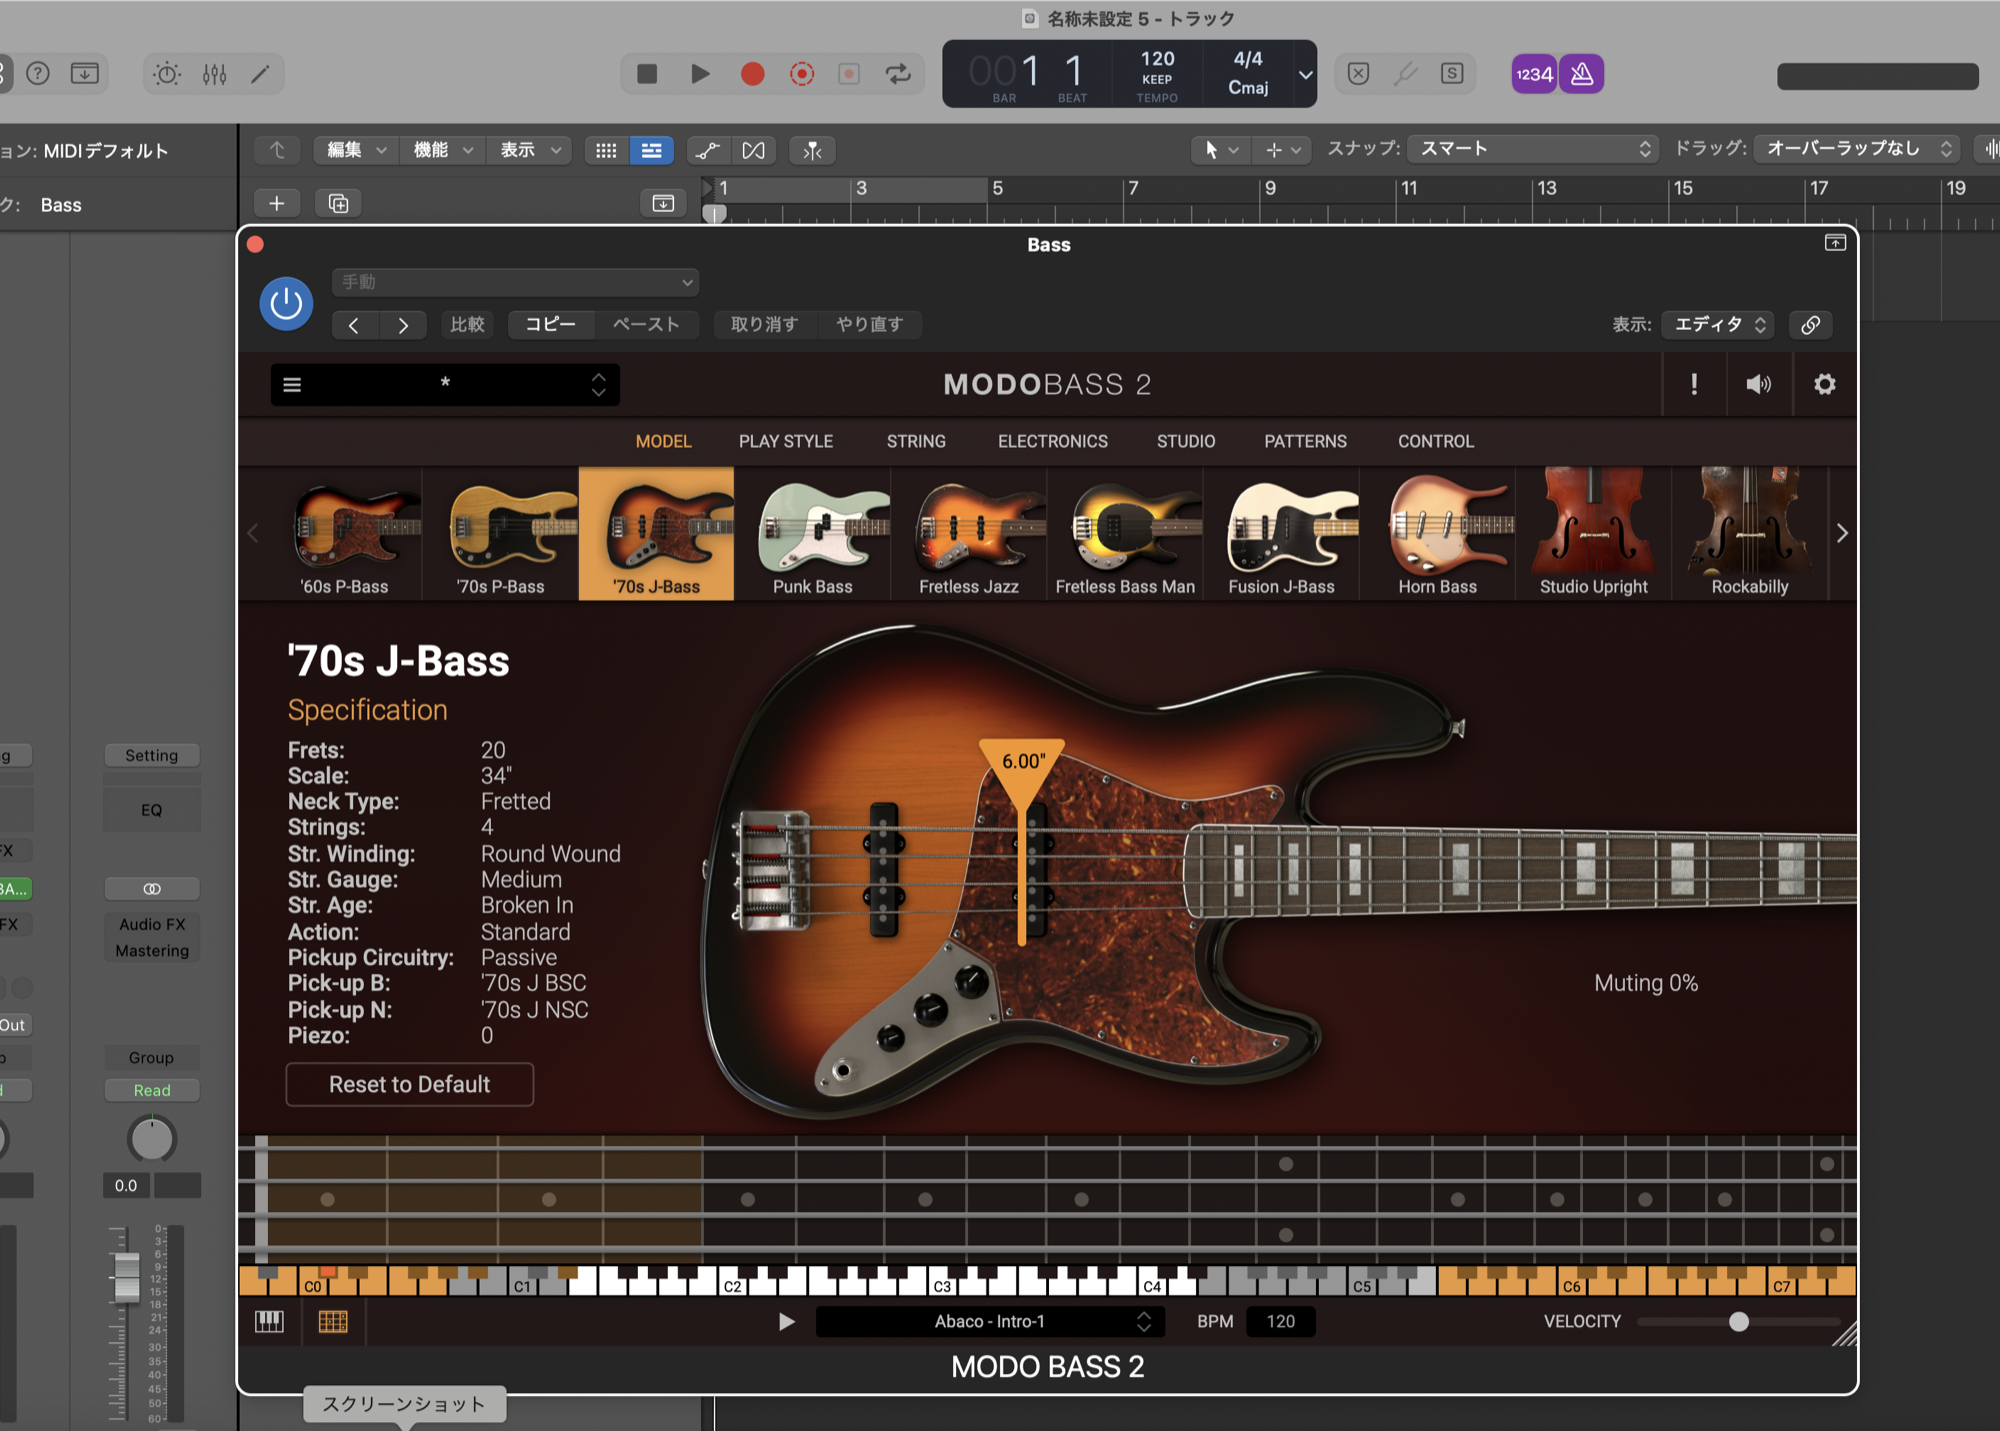
Task: Expand the LCD display mode chevron
Action: click(1305, 74)
